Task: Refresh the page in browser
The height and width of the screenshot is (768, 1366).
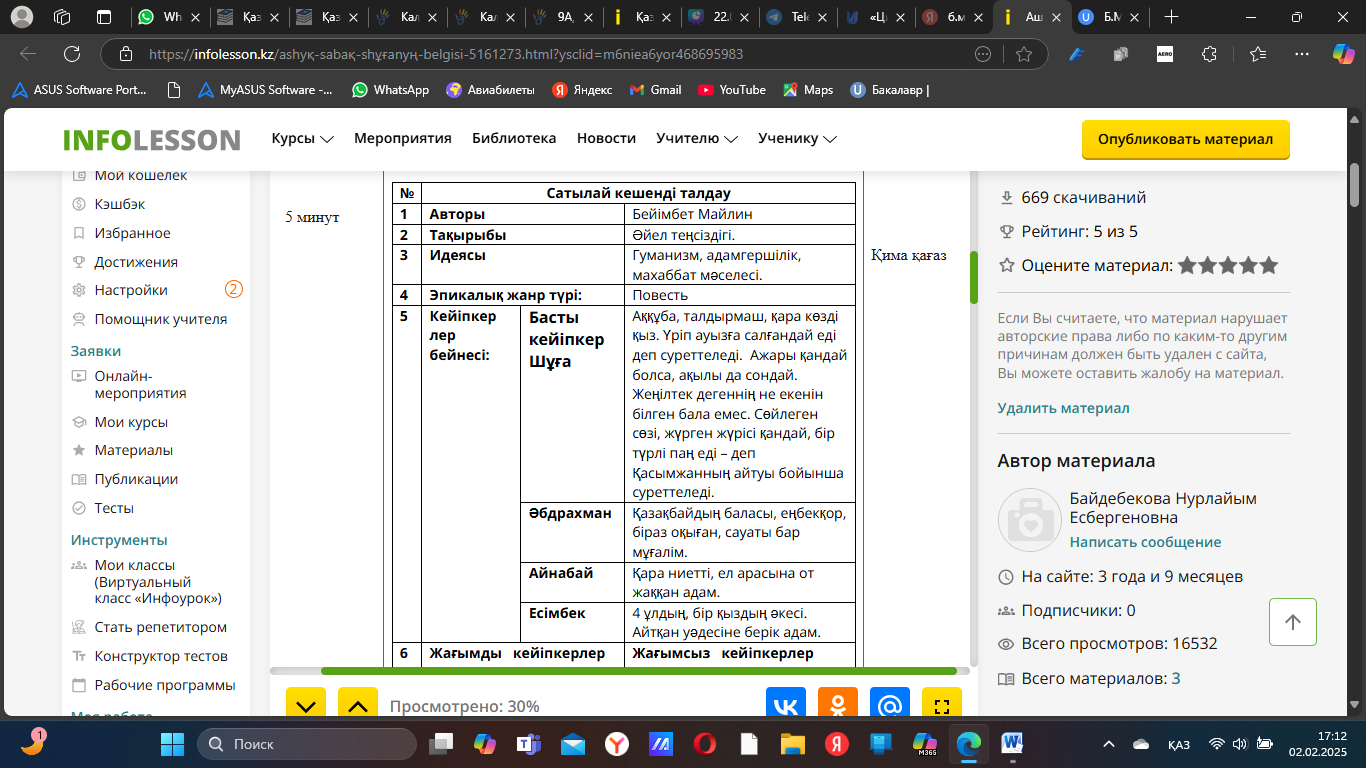Action: (72, 54)
